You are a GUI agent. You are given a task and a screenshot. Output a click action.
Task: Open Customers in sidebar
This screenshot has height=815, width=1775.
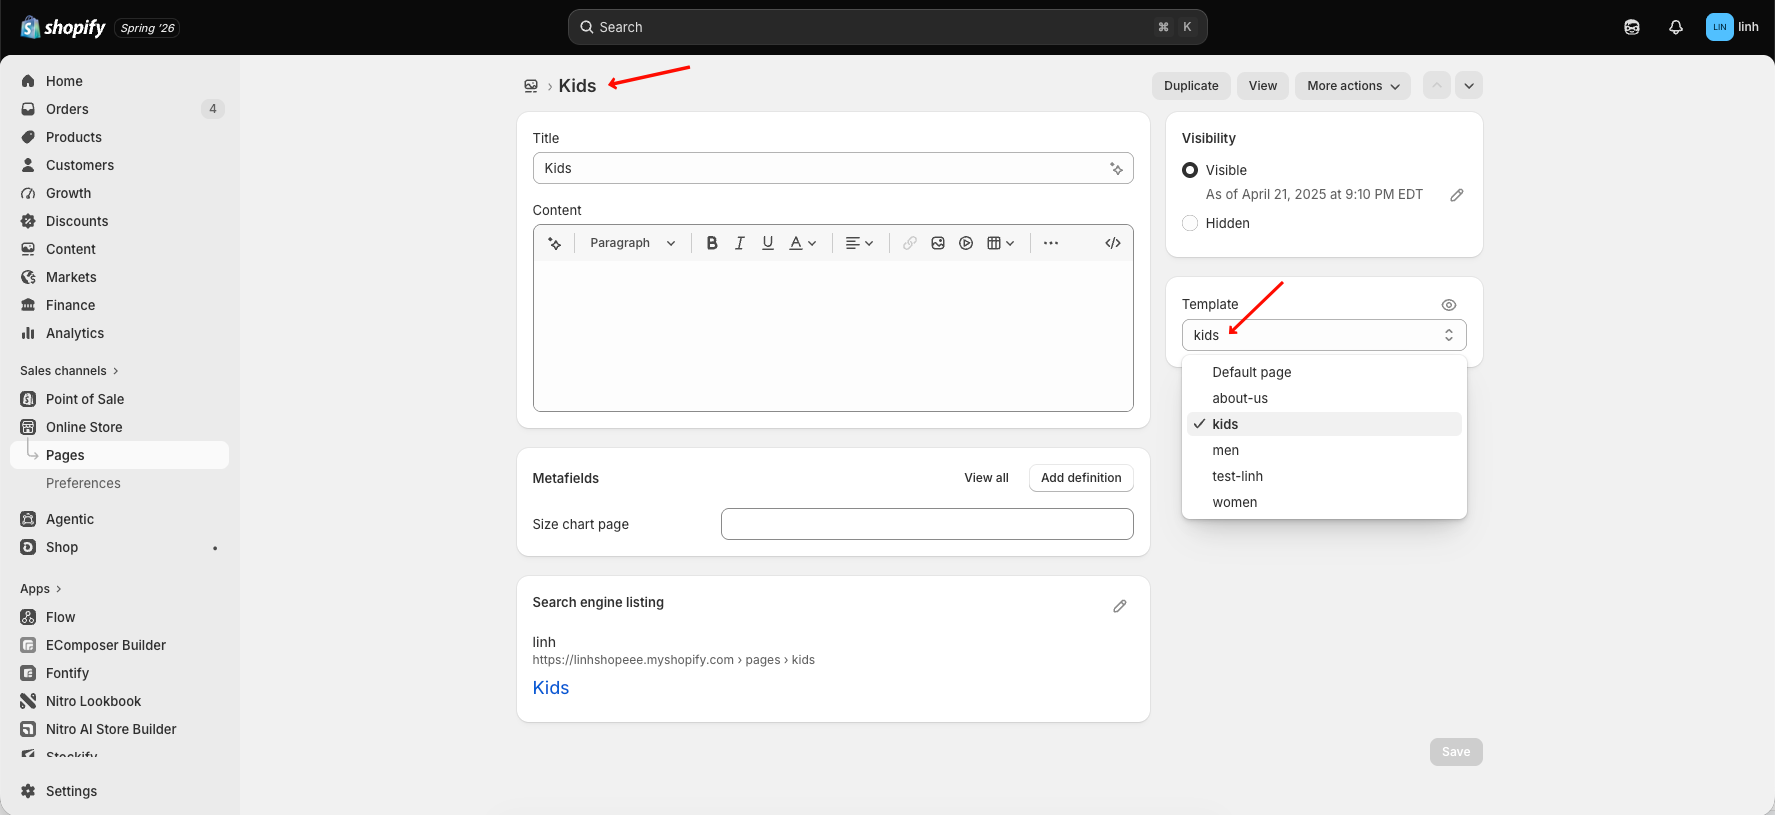[x=120, y=165]
